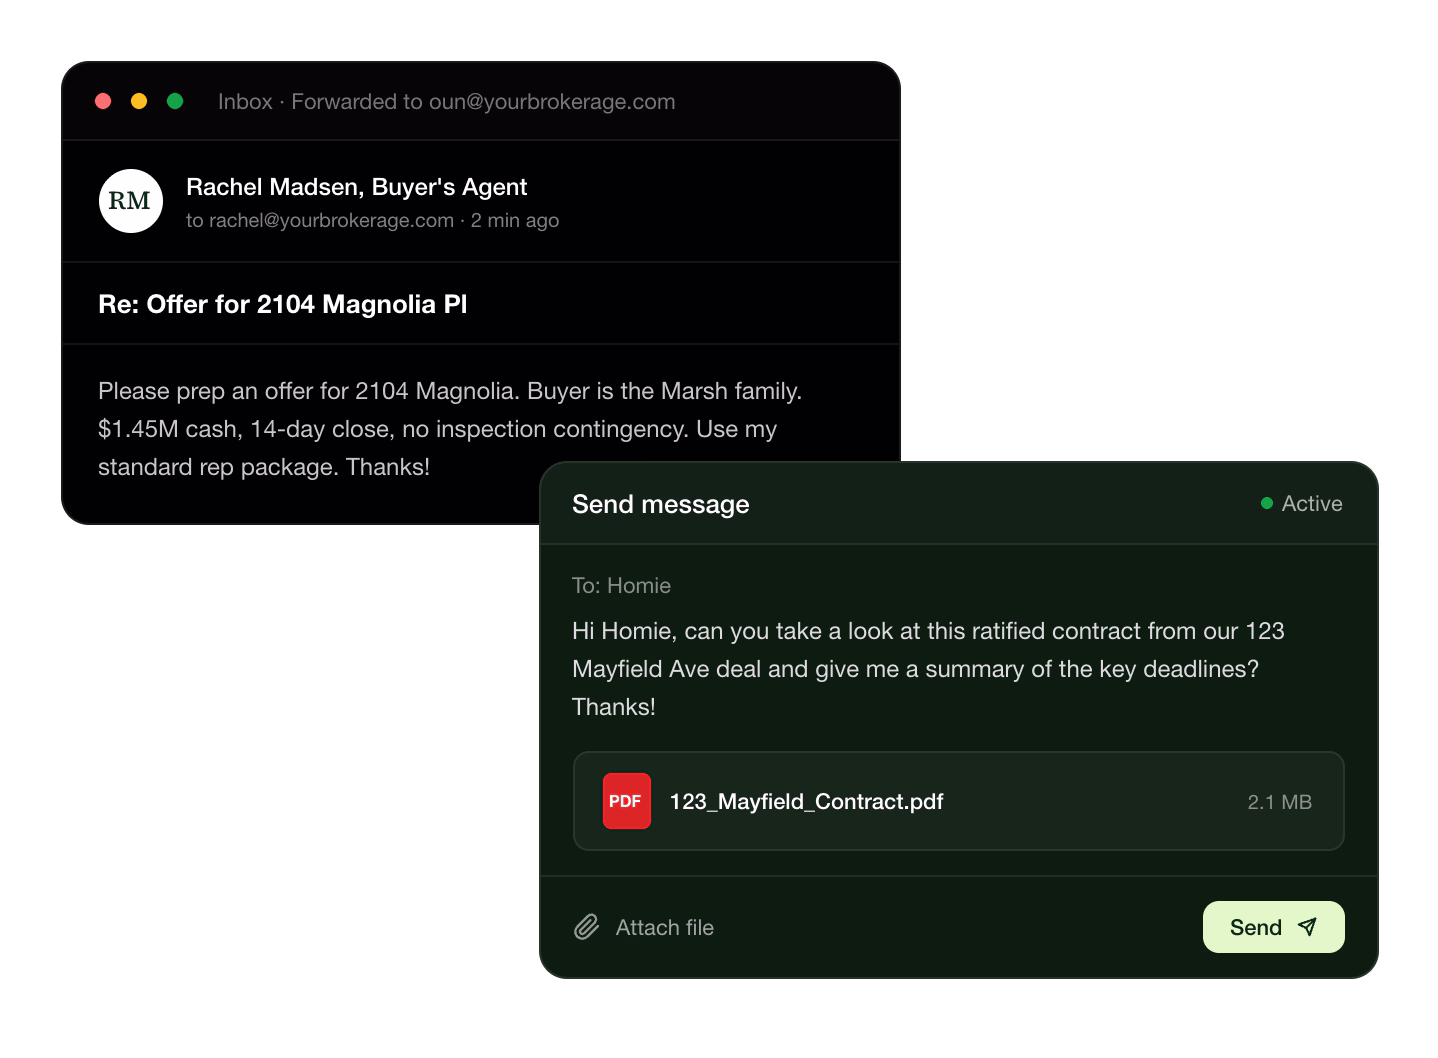The height and width of the screenshot is (1058, 1438).
Task: Click the message body starting 'Hi Homie'
Action: [928, 669]
